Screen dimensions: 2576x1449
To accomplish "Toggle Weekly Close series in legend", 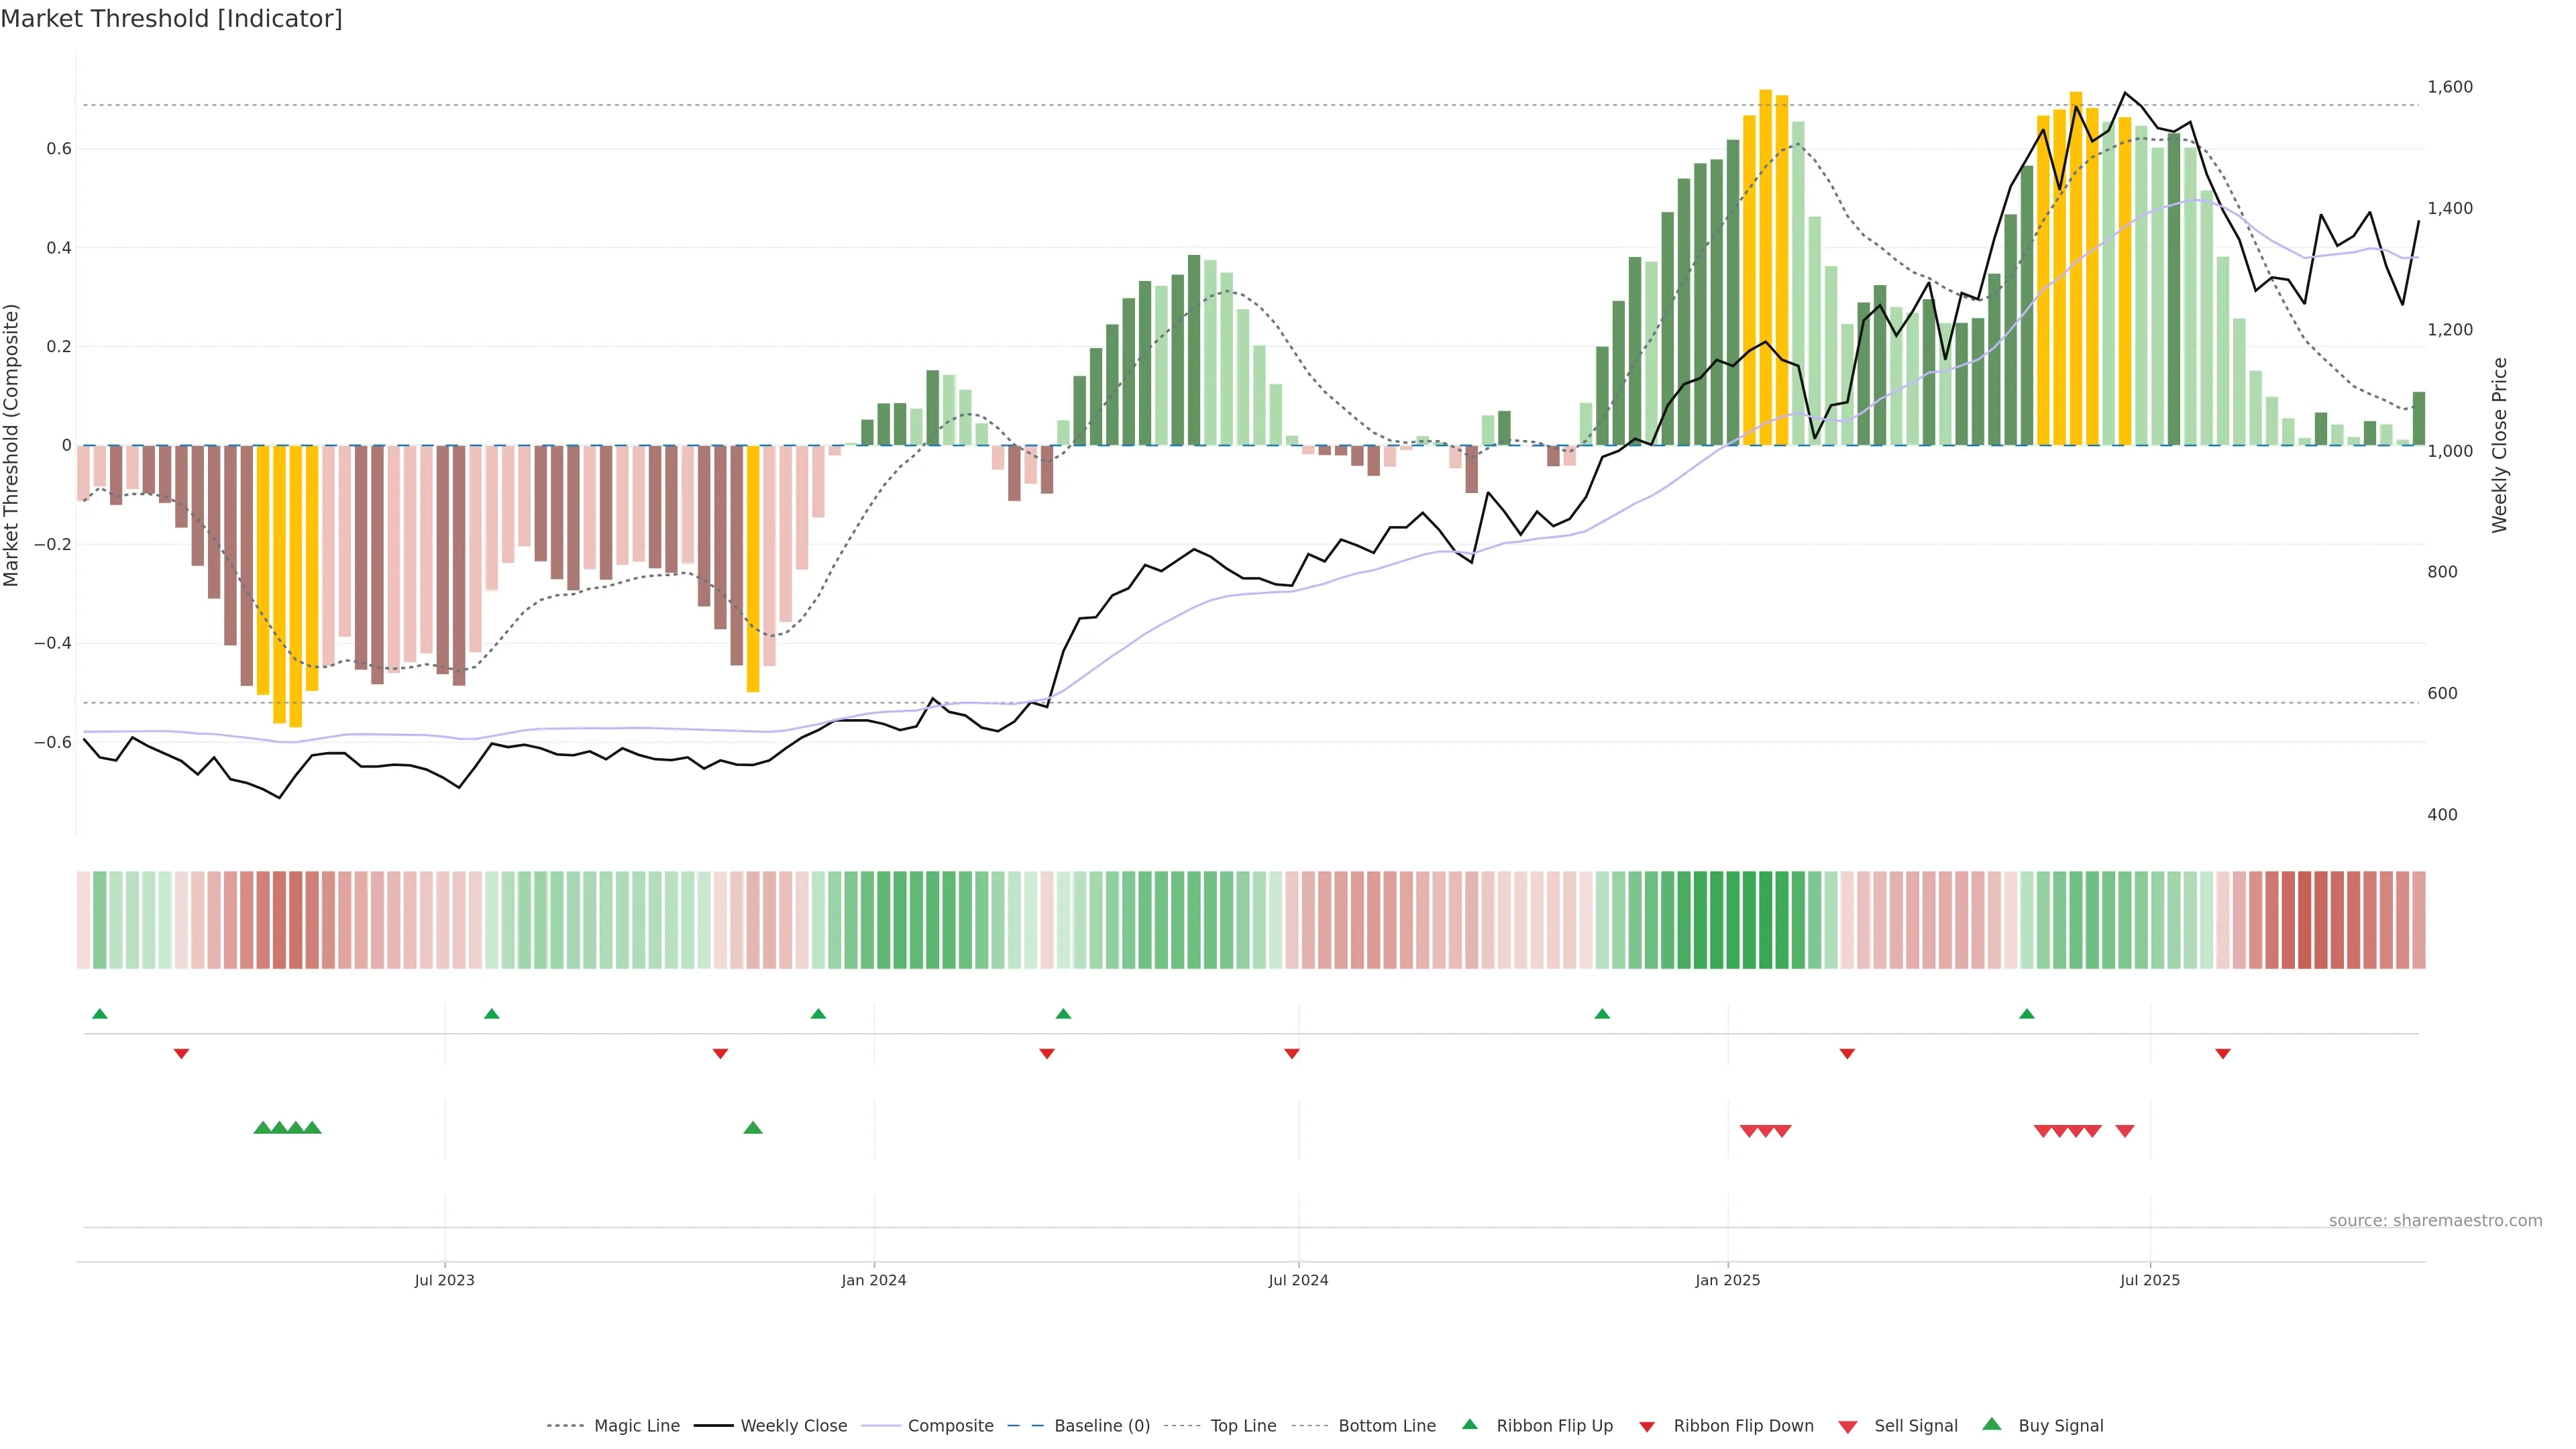I will (x=793, y=1426).
